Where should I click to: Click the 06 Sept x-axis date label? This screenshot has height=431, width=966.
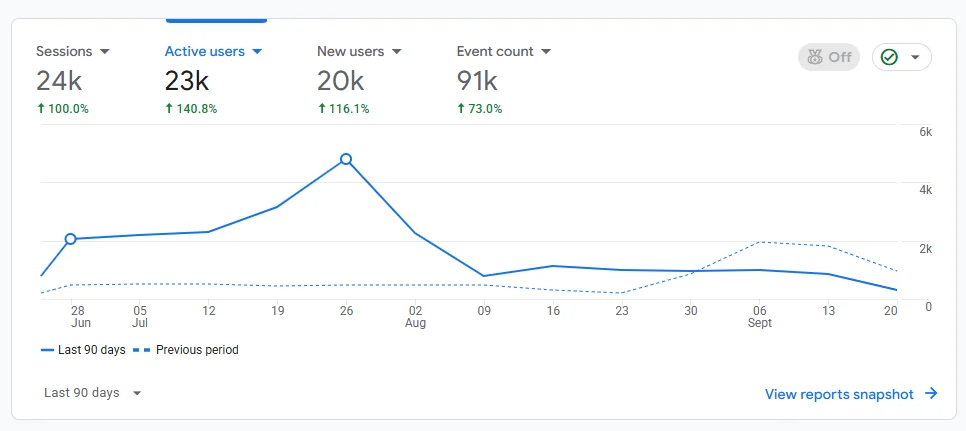[760, 317]
